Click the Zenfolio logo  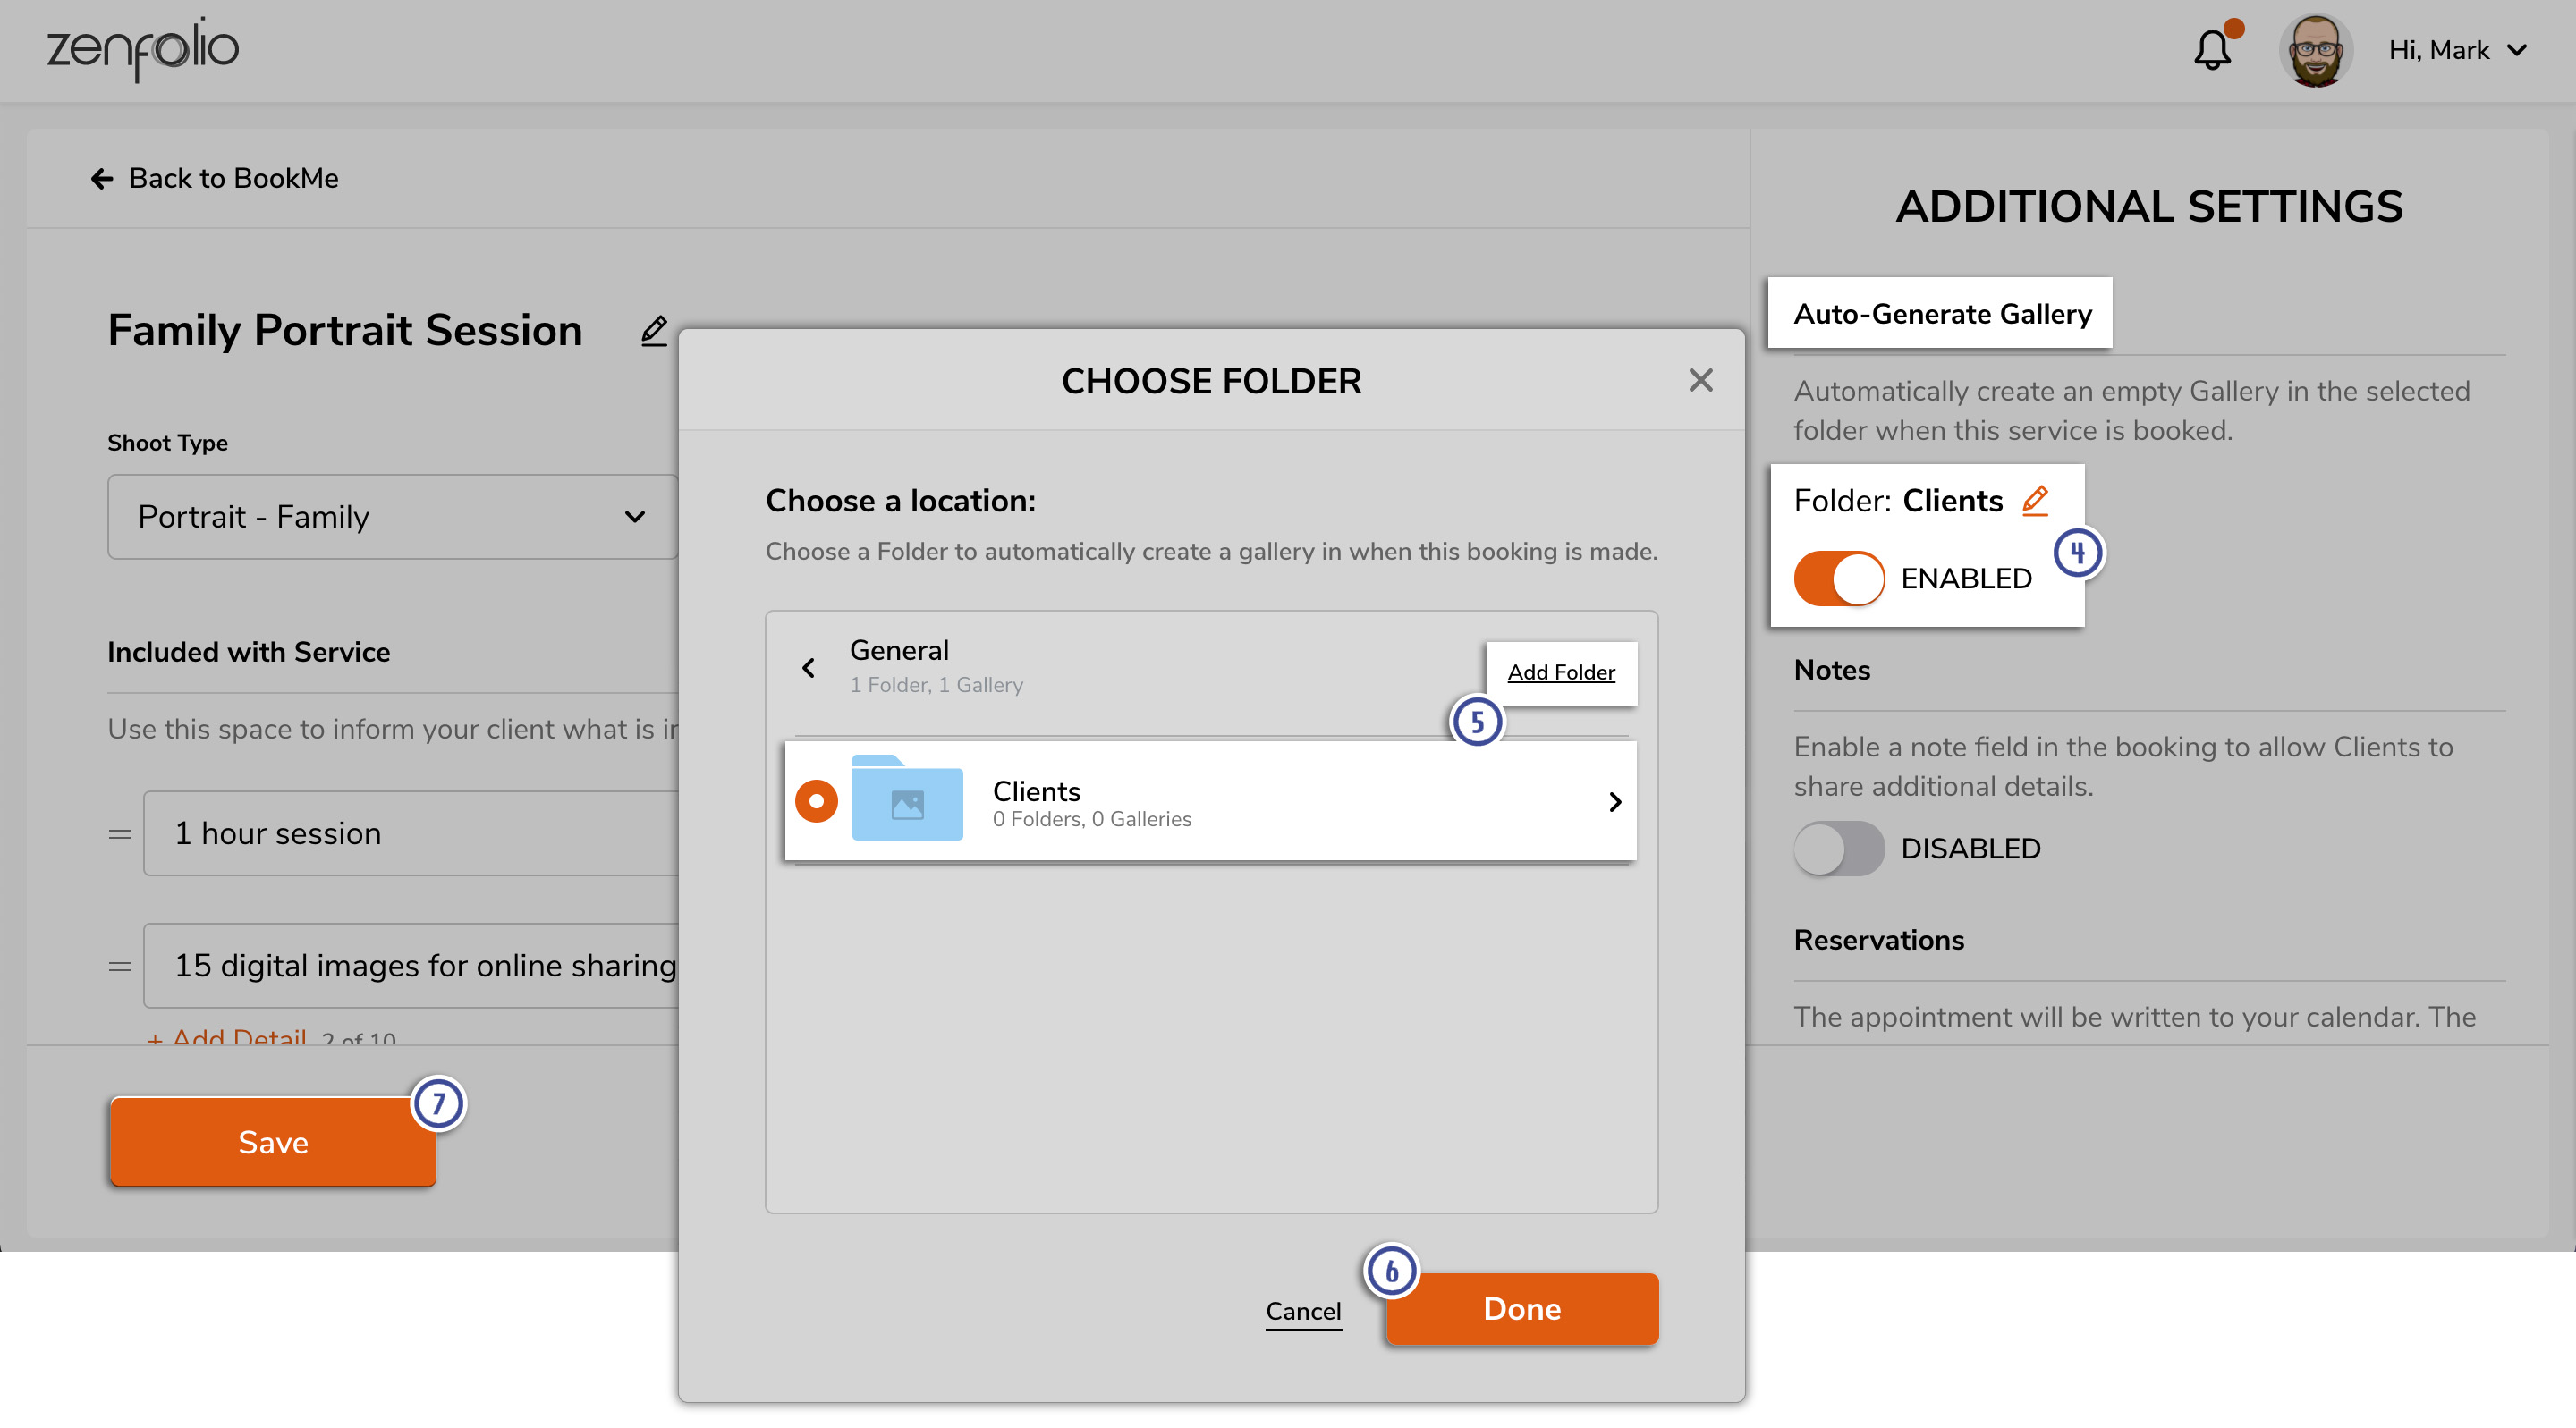pyautogui.click(x=142, y=49)
